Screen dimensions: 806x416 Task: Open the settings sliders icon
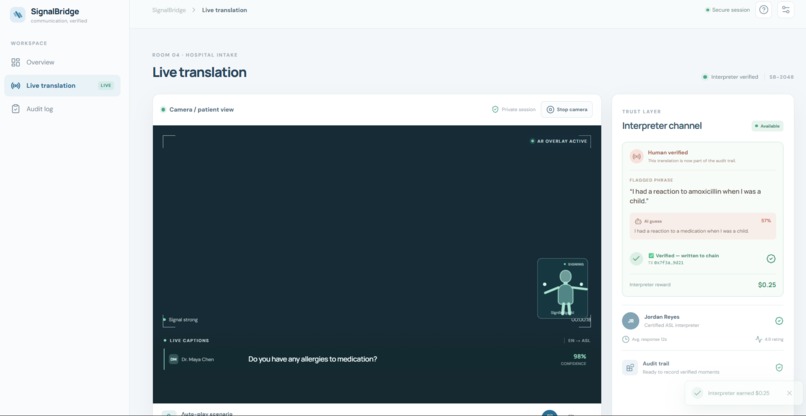pos(785,10)
